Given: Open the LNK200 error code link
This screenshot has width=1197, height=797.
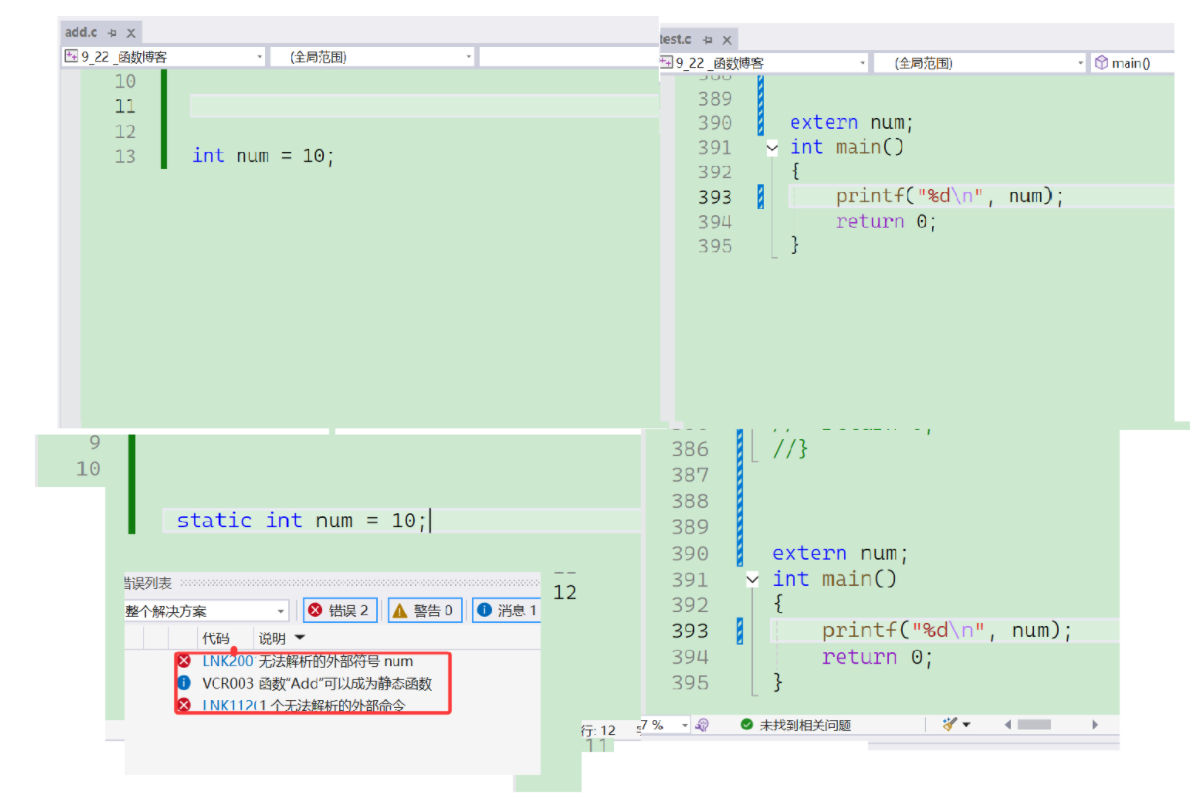Looking at the screenshot, I should (227, 661).
